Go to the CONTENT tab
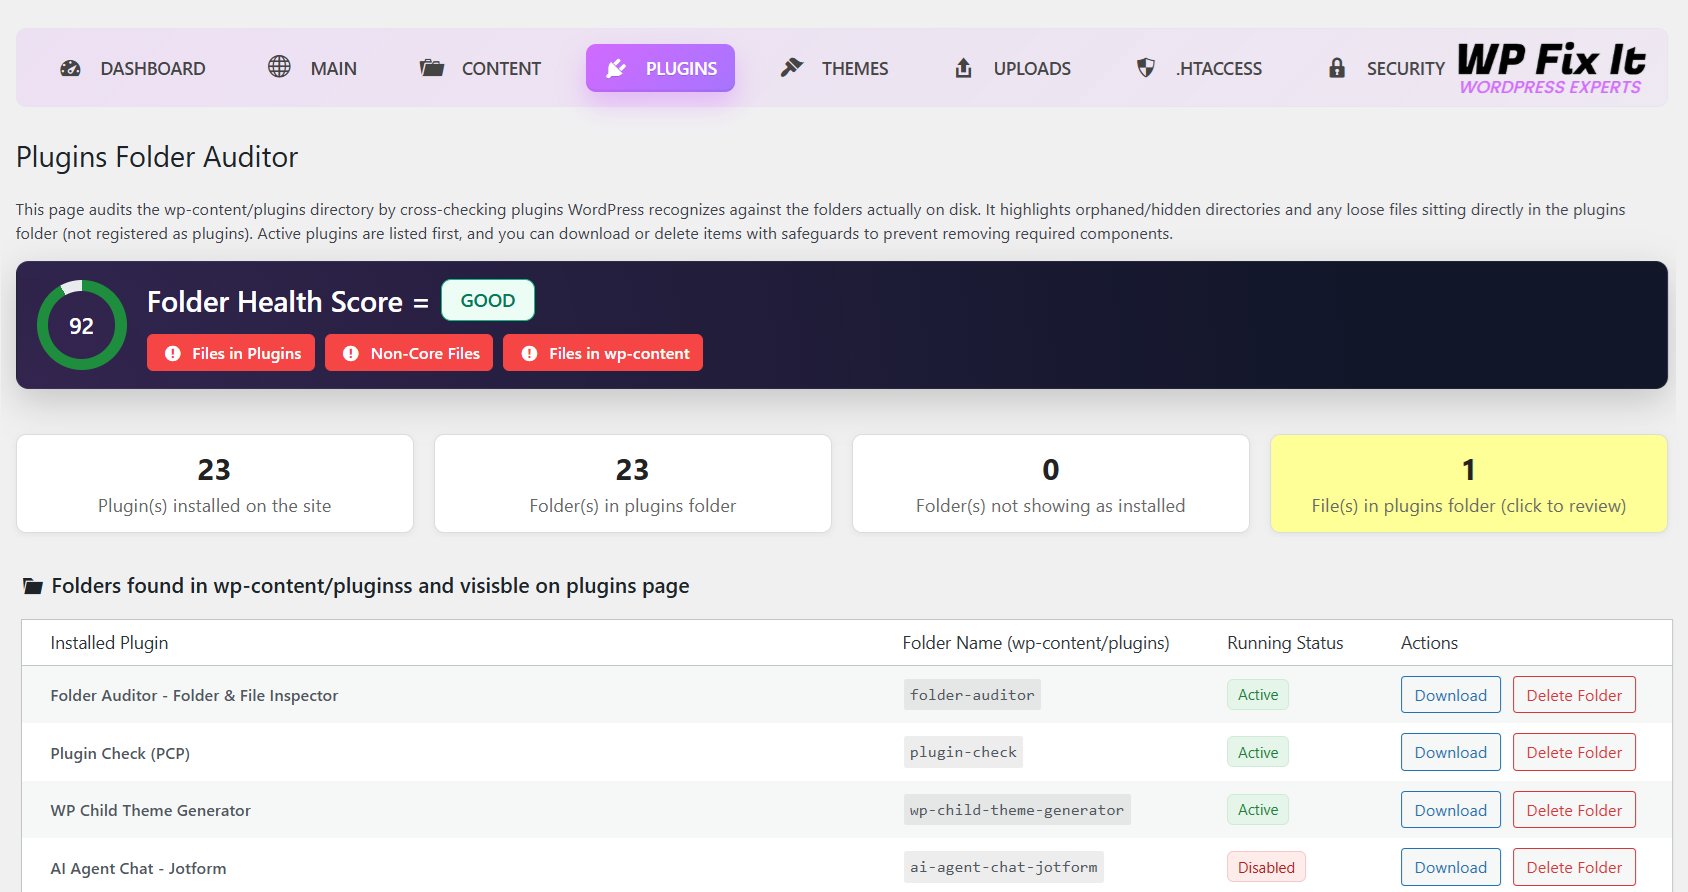Image resolution: width=1688 pixels, height=892 pixels. point(480,68)
